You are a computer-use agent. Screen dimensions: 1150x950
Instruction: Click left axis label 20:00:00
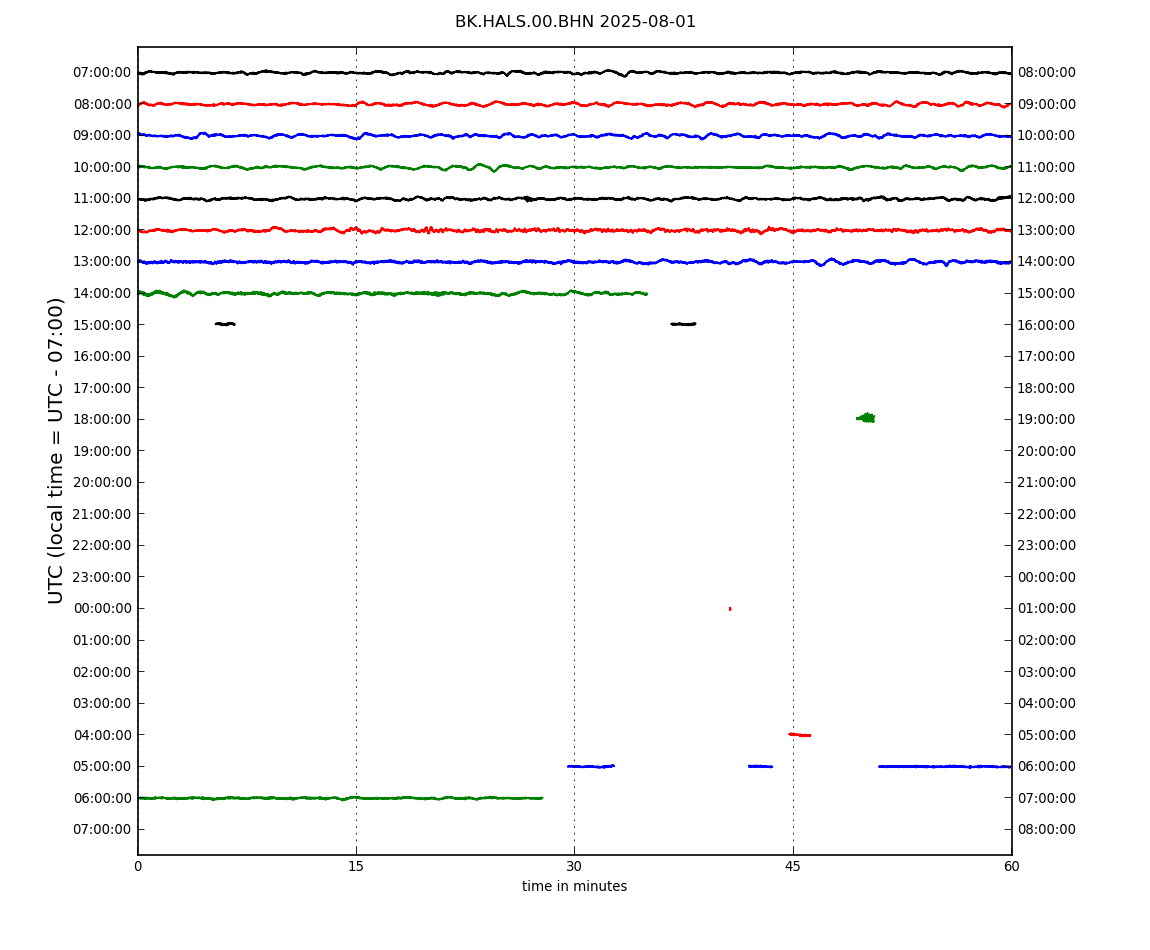(x=102, y=482)
